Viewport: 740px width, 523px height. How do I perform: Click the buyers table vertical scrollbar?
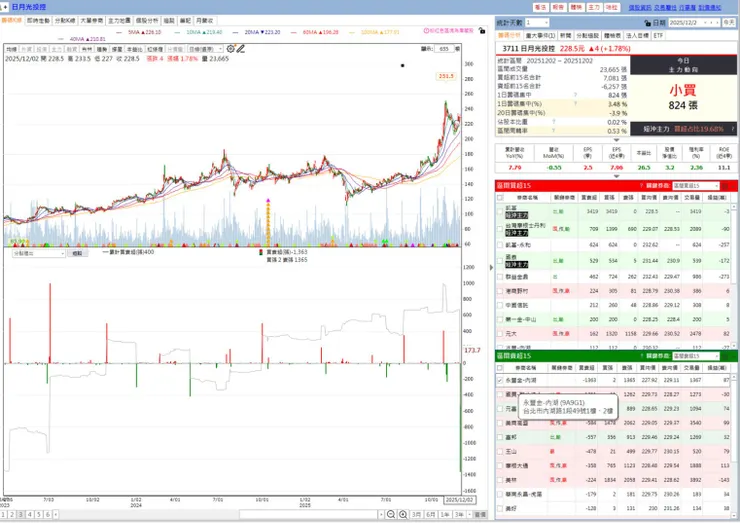coord(734,277)
